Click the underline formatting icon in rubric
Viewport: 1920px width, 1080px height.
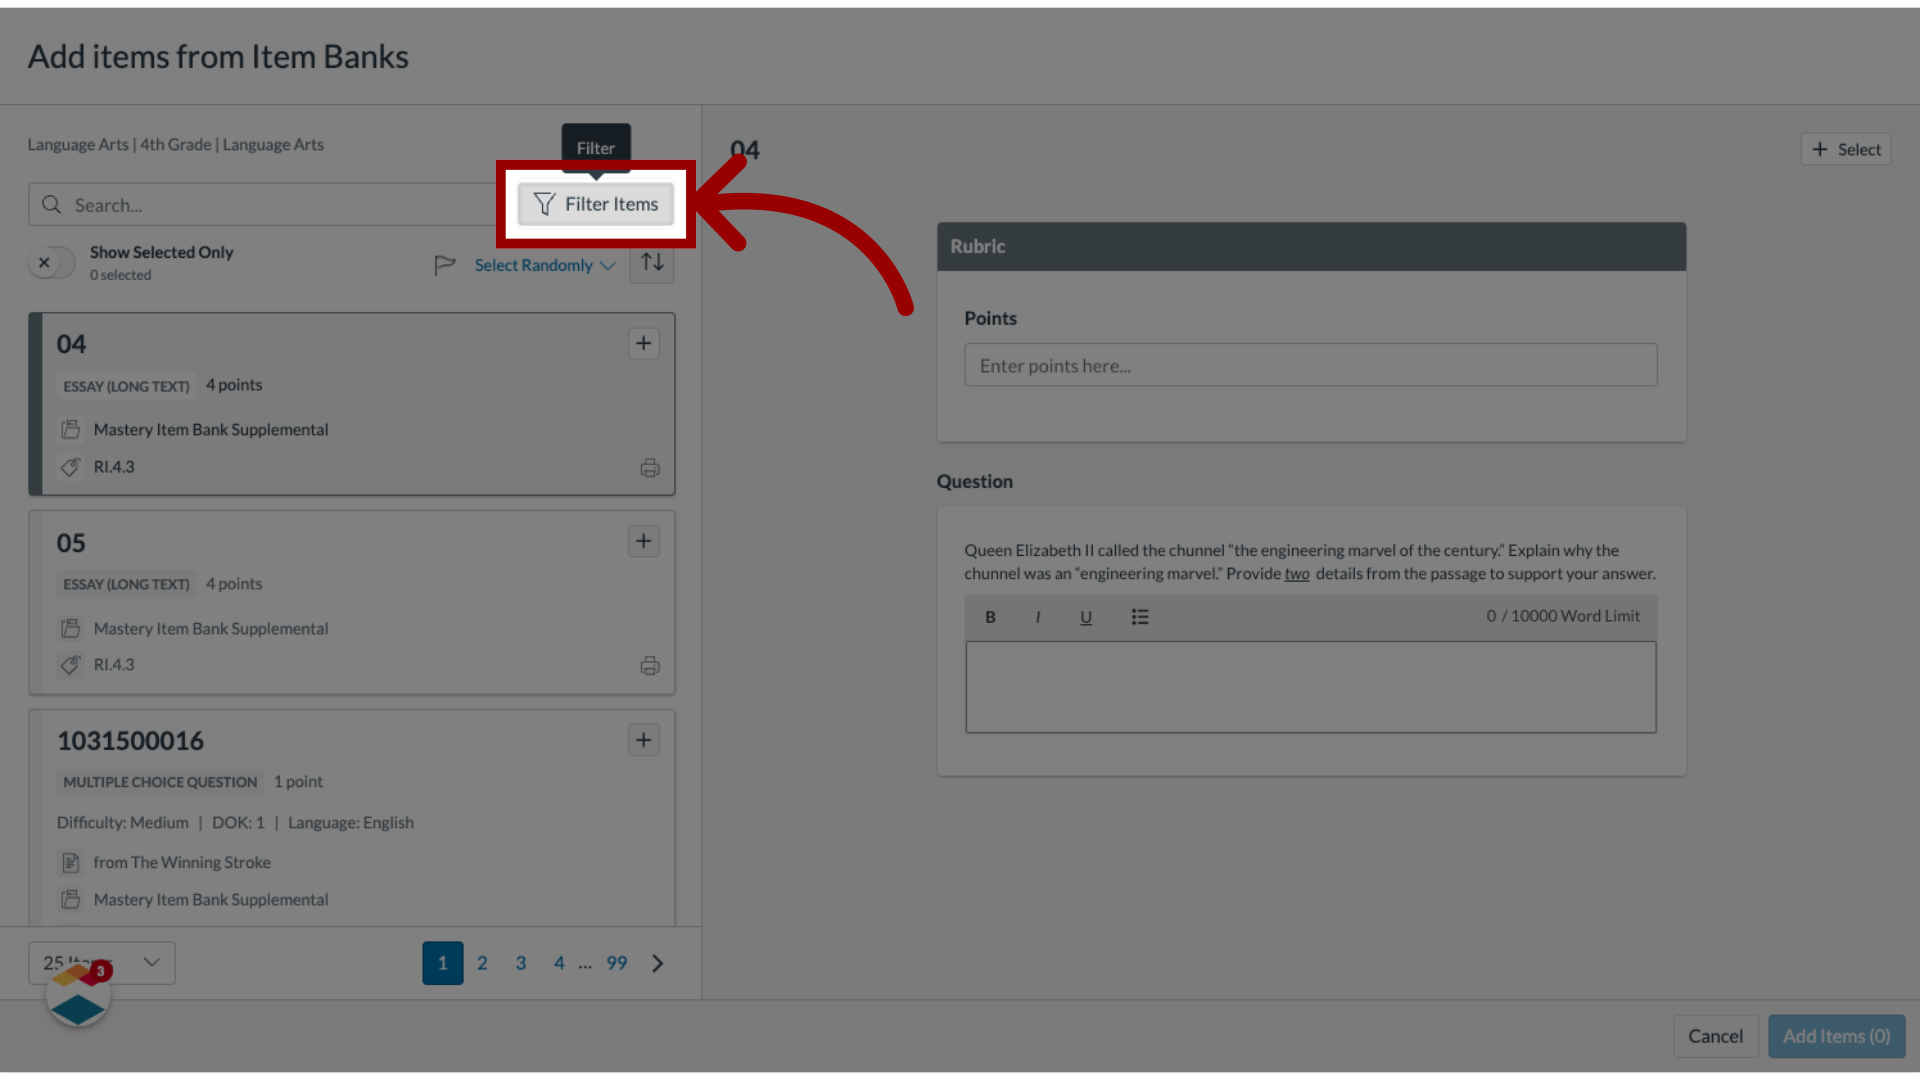1085,616
